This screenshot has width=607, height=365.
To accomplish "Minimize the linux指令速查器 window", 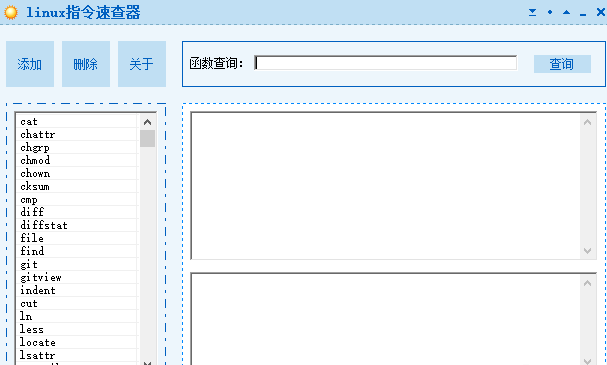I will tap(583, 14).
